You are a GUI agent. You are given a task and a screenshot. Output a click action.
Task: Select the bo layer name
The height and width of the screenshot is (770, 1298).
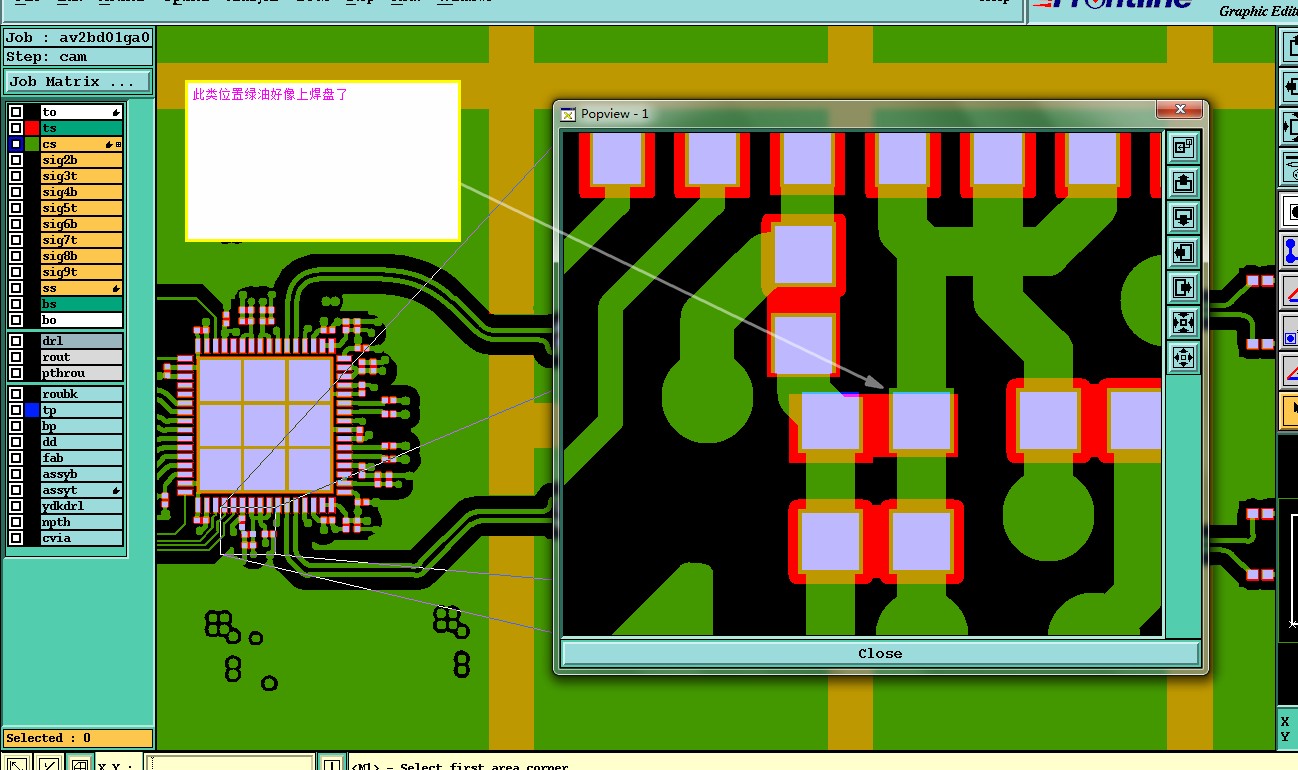point(81,320)
